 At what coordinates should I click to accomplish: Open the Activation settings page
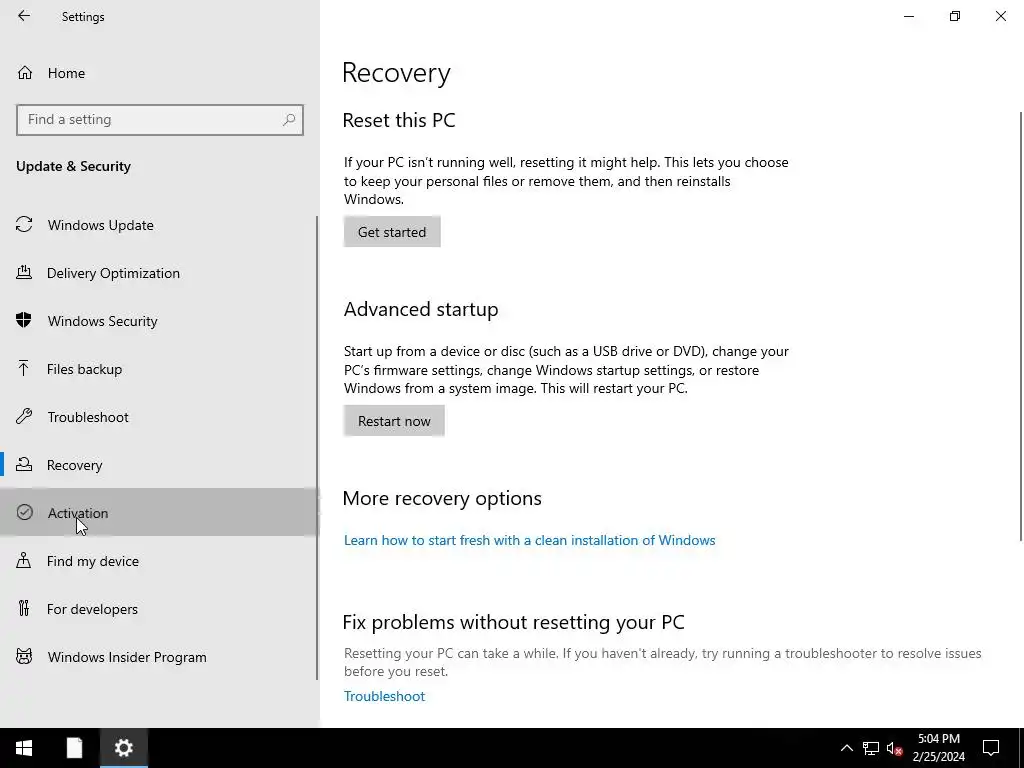click(x=159, y=513)
